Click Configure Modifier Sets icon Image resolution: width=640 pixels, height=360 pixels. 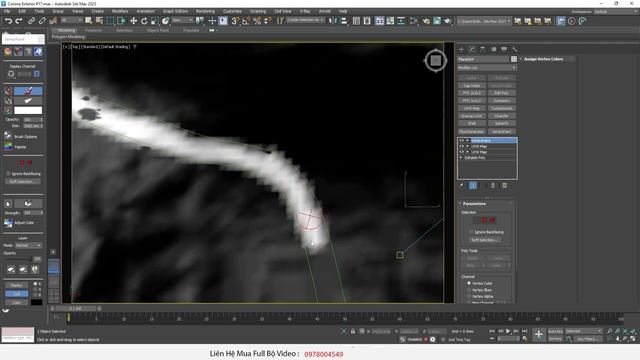(x=504, y=186)
